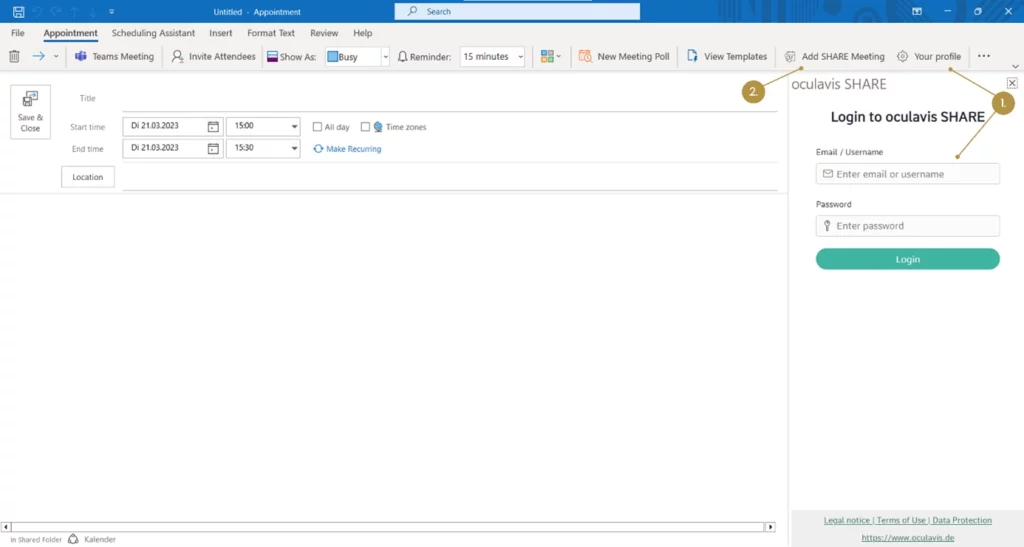Screen dimensions: 1024x547
Task: Click the horizontal scrollbar left arrow
Action: 6,527
